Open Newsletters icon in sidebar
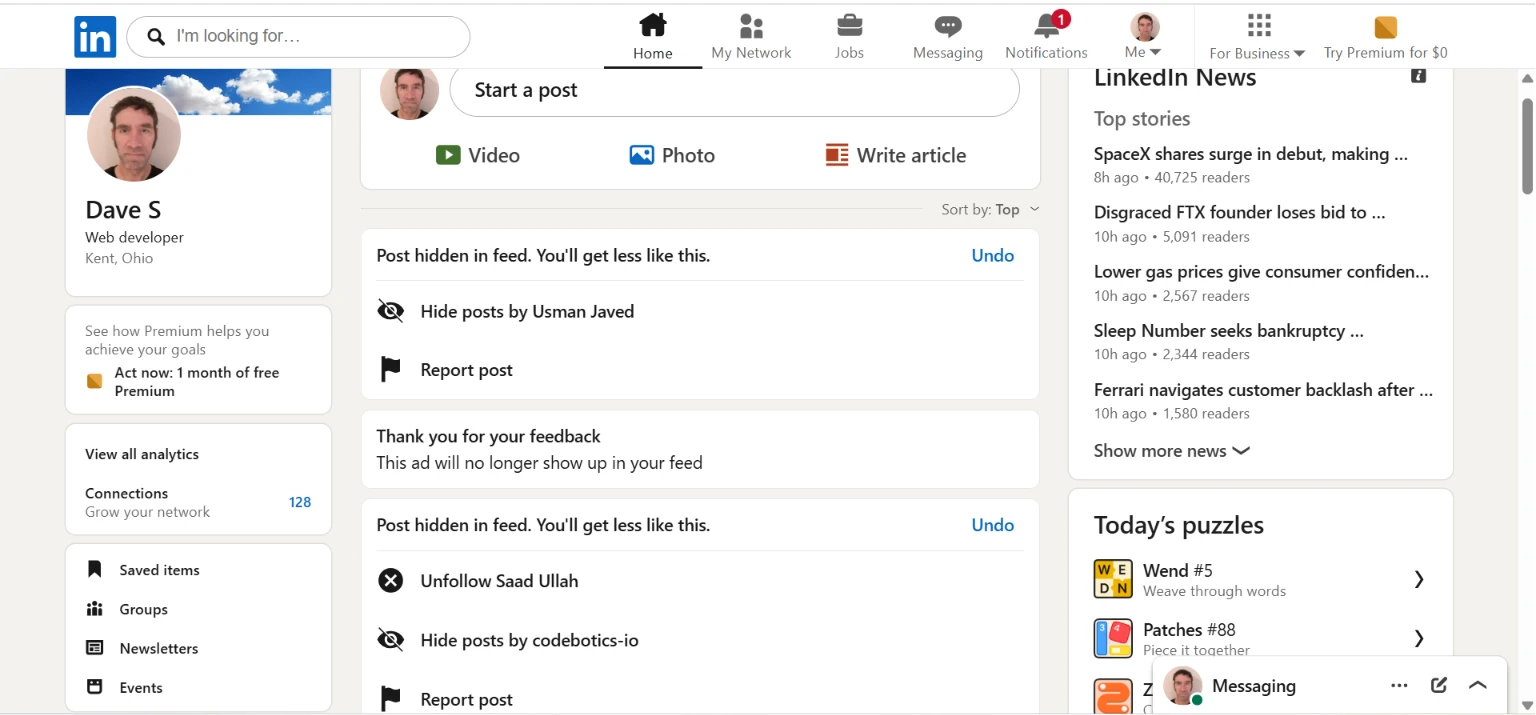The height and width of the screenshot is (715, 1536). pos(95,648)
